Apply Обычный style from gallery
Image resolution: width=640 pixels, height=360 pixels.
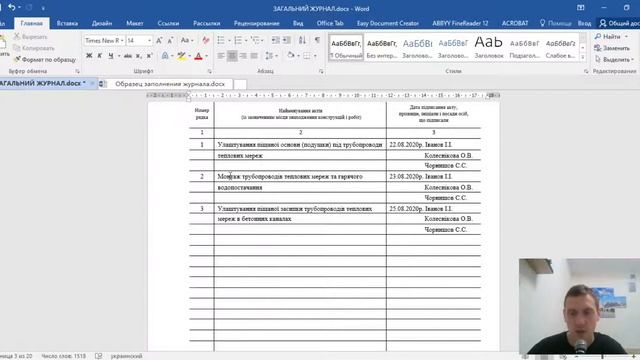[x=346, y=48]
